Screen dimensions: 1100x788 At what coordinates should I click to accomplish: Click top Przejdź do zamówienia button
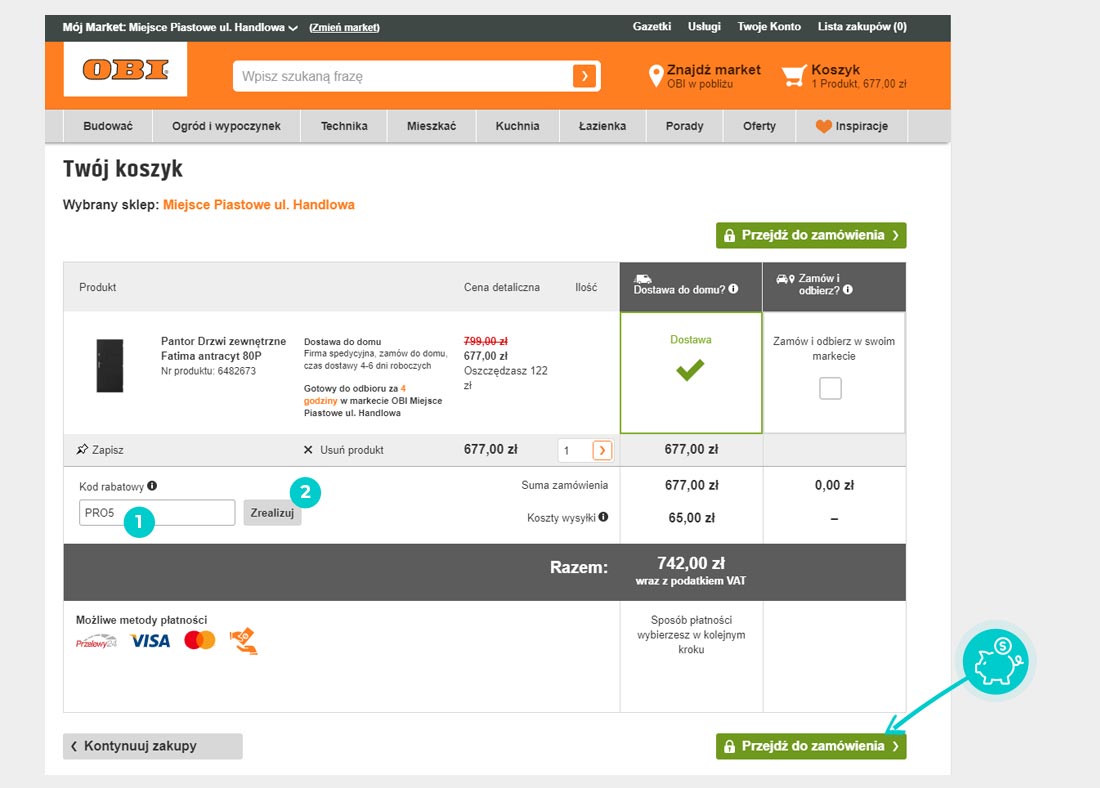click(x=811, y=235)
